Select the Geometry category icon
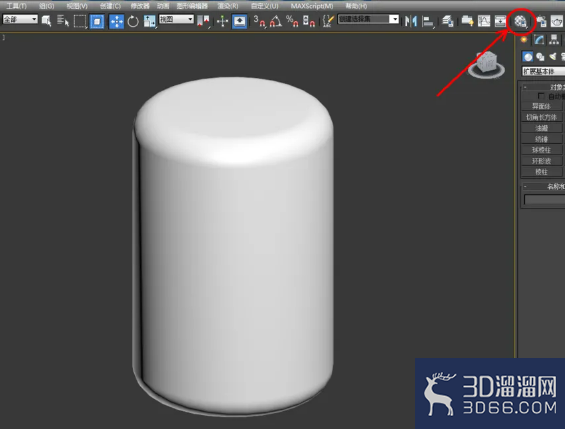The height and width of the screenshot is (429, 565). (x=528, y=57)
